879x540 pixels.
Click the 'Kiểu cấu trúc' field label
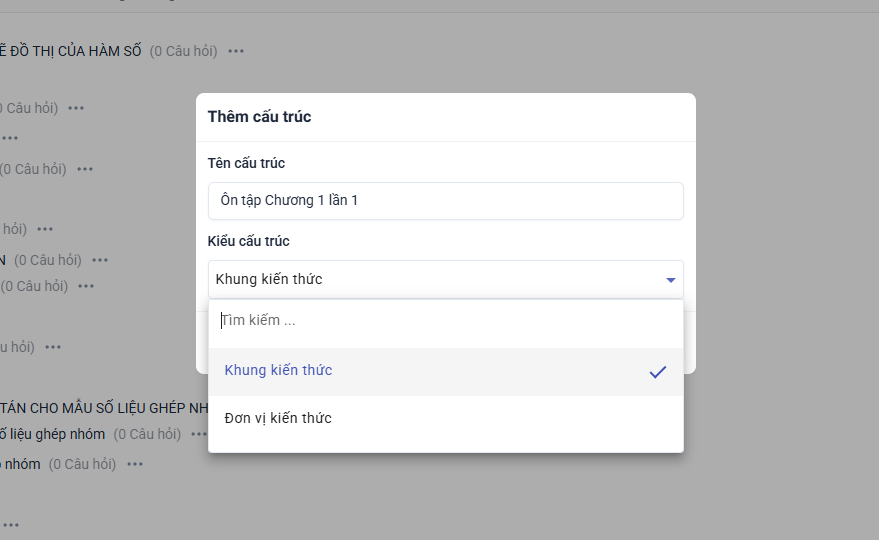(x=248, y=242)
